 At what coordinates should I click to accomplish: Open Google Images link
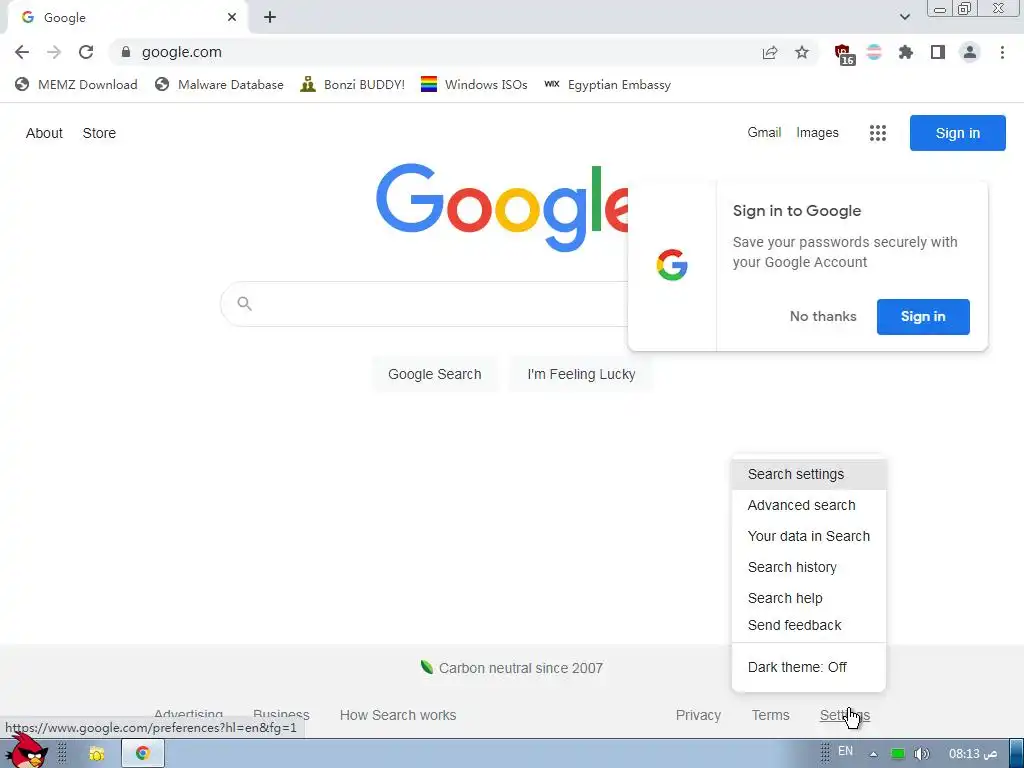(817, 133)
